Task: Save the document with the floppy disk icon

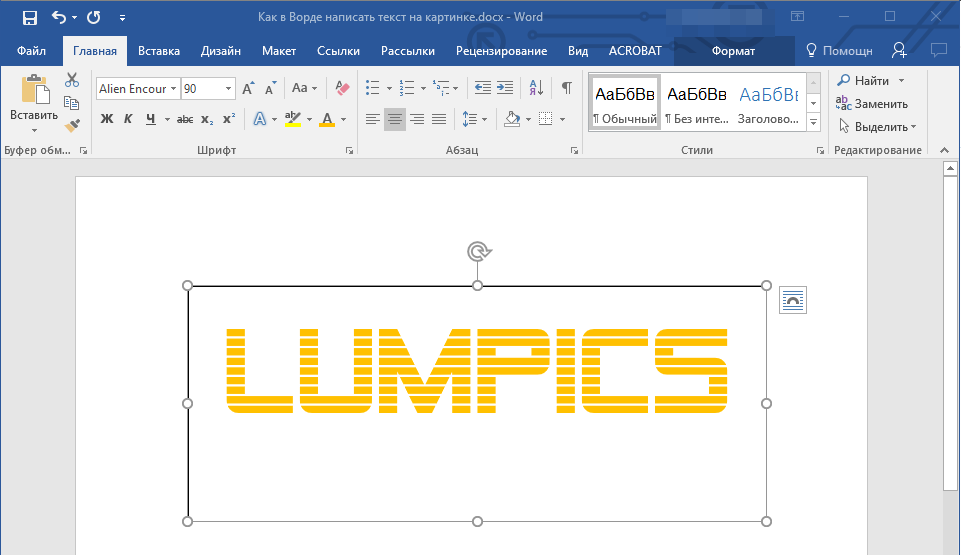Action: coord(30,17)
